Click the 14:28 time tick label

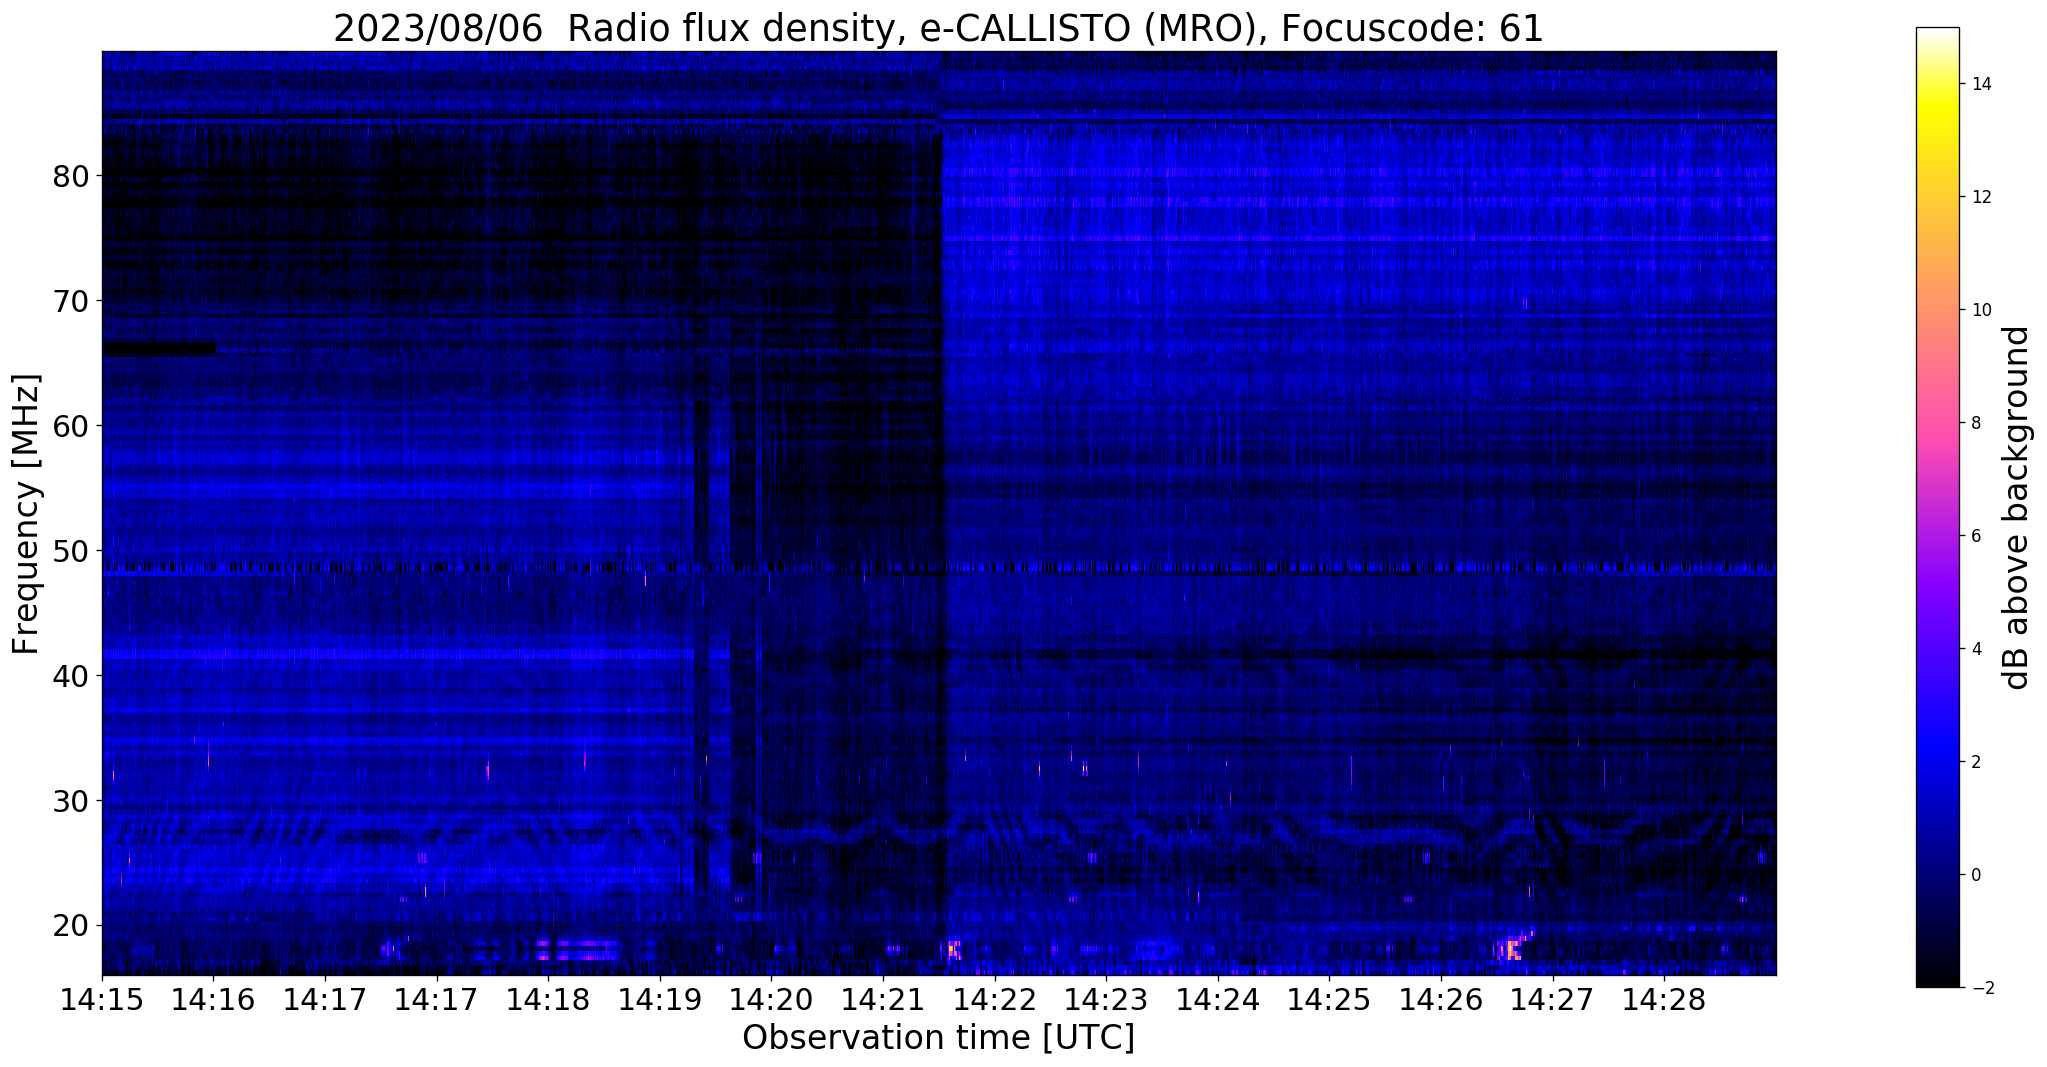1663,1001
